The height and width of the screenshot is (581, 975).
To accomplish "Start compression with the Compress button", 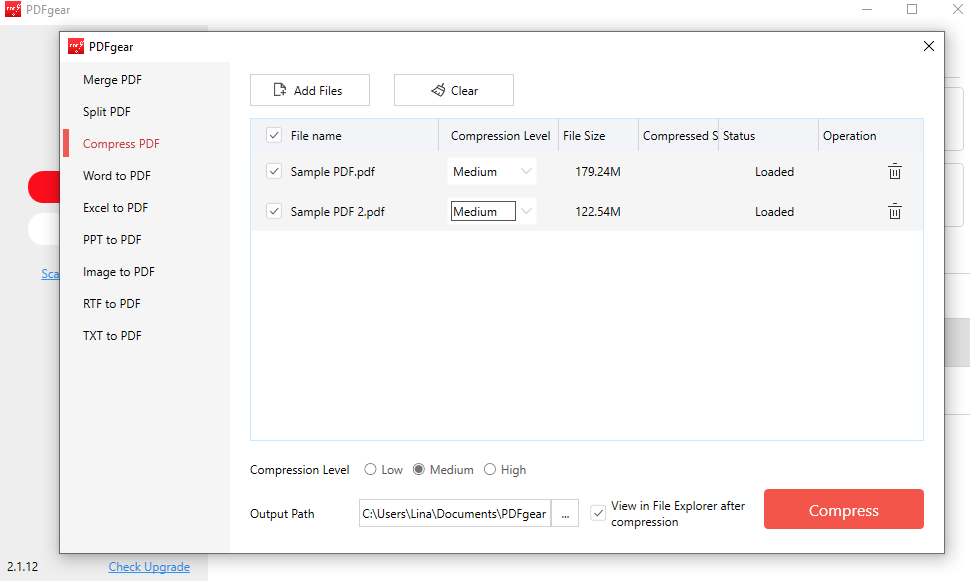I will (x=843, y=509).
